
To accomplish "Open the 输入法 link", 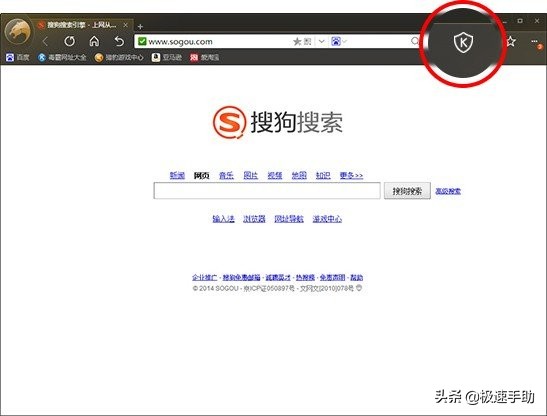I will click(x=223, y=219).
